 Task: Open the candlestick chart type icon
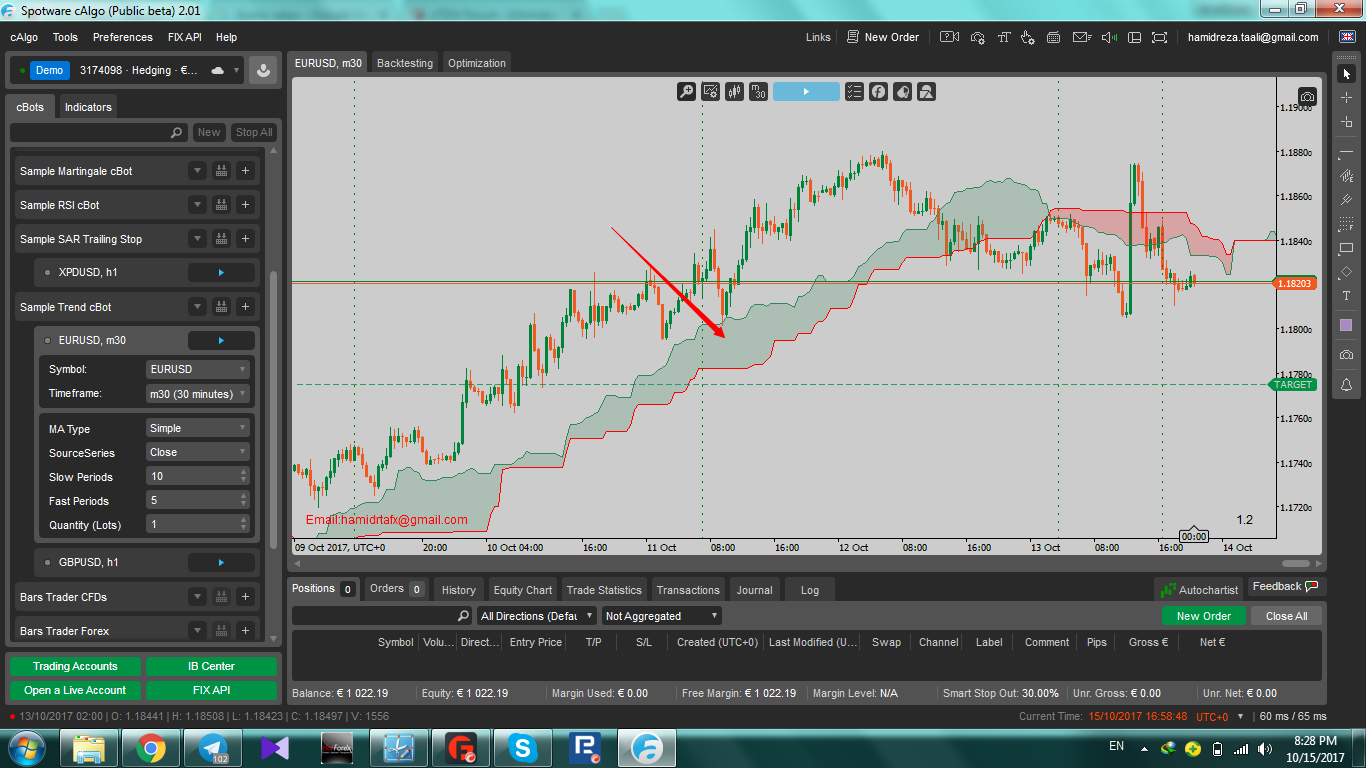coord(735,91)
